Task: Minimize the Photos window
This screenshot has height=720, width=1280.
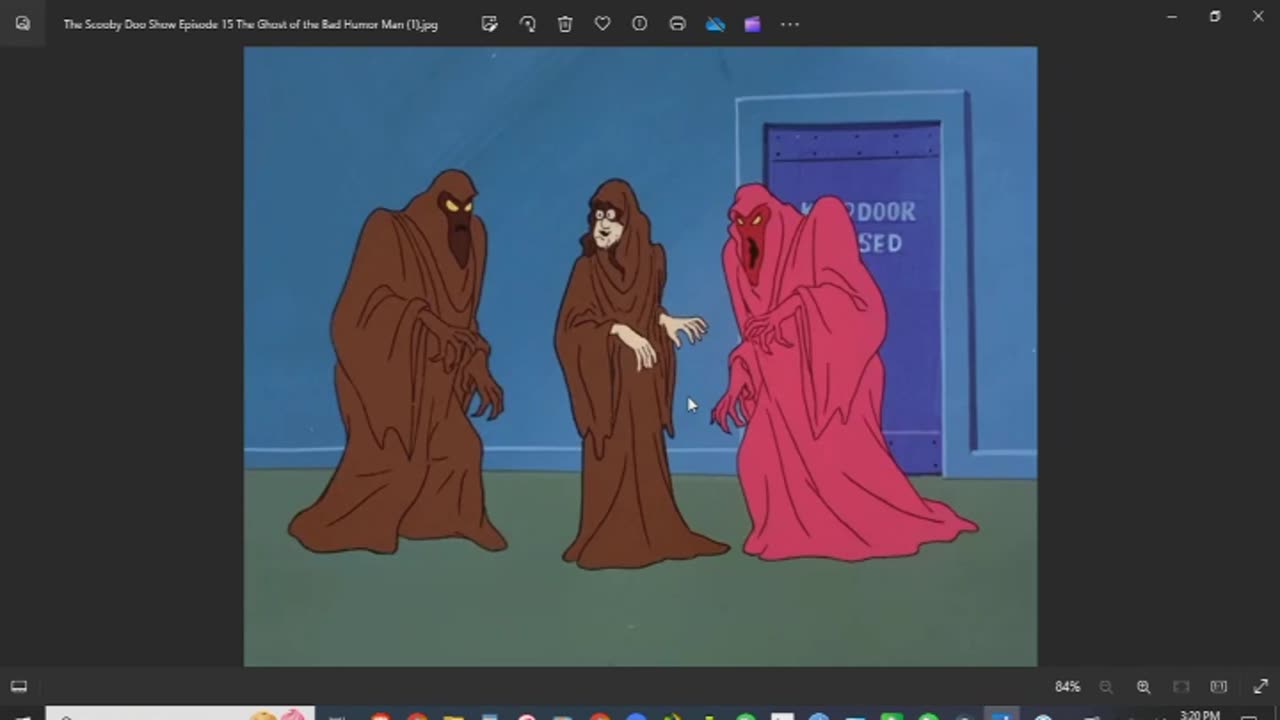Action: point(1172,16)
